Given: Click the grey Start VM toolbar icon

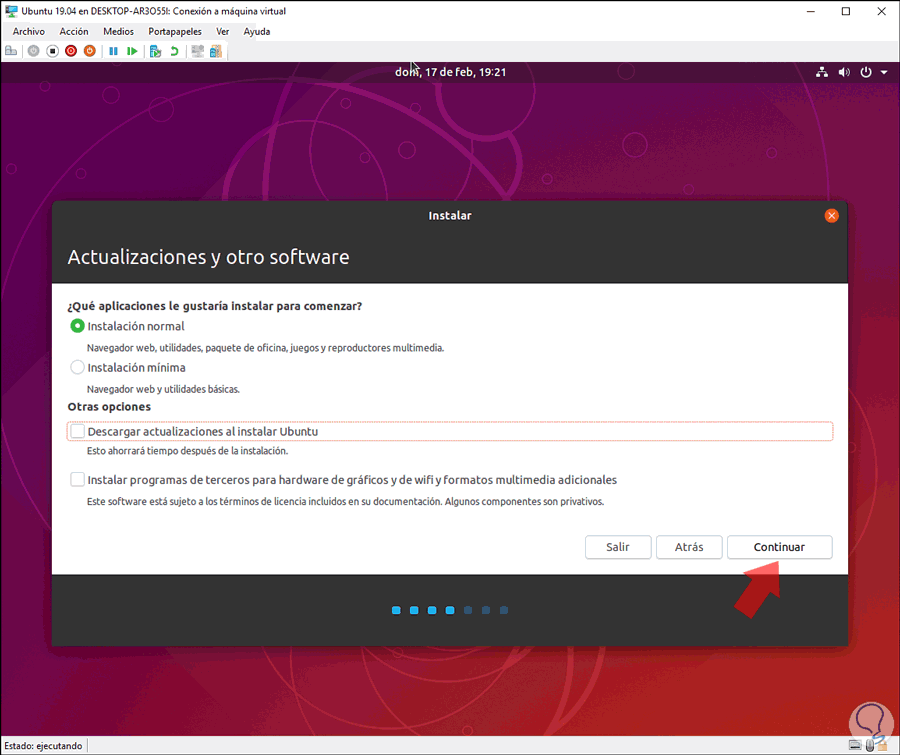Looking at the screenshot, I should coord(33,51).
